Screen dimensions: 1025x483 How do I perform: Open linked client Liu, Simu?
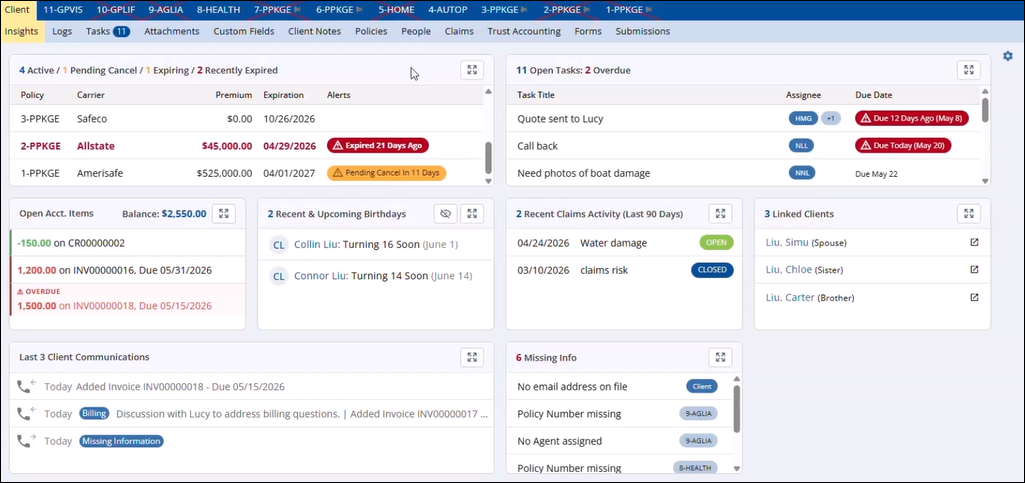click(787, 242)
